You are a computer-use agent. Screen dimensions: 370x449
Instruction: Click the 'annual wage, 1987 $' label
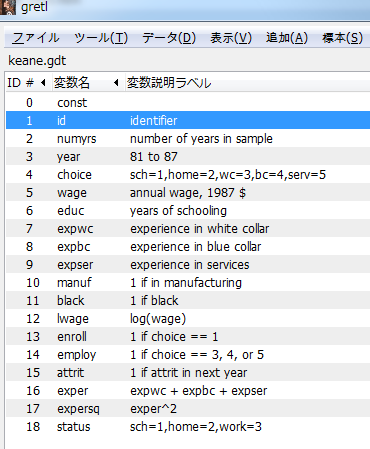(x=188, y=193)
